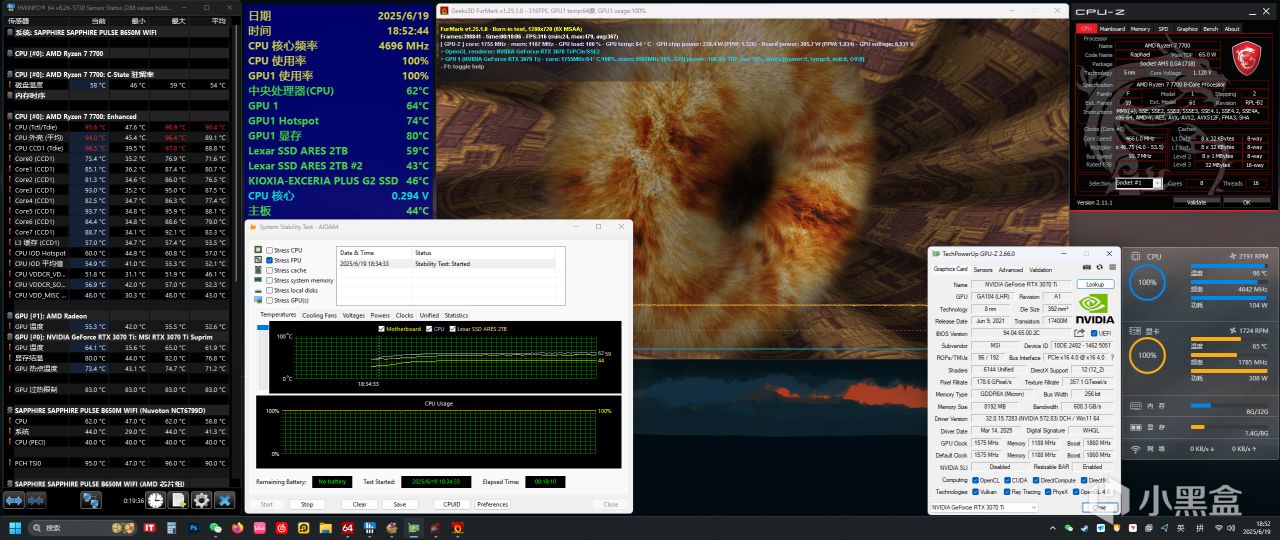Viewport: 1280px width, 540px height.
Task: Collapse HWiNFO NVIDIA RTX 3070 Ti sensor group
Action: [x=10, y=337]
